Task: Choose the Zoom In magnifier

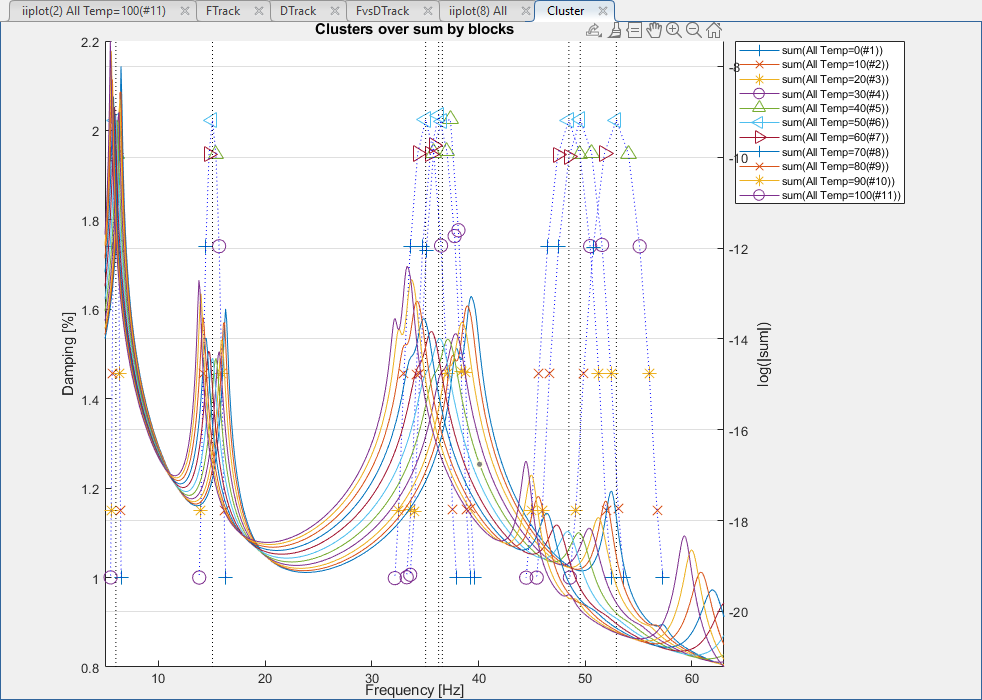Action: pyautogui.click(x=674, y=30)
